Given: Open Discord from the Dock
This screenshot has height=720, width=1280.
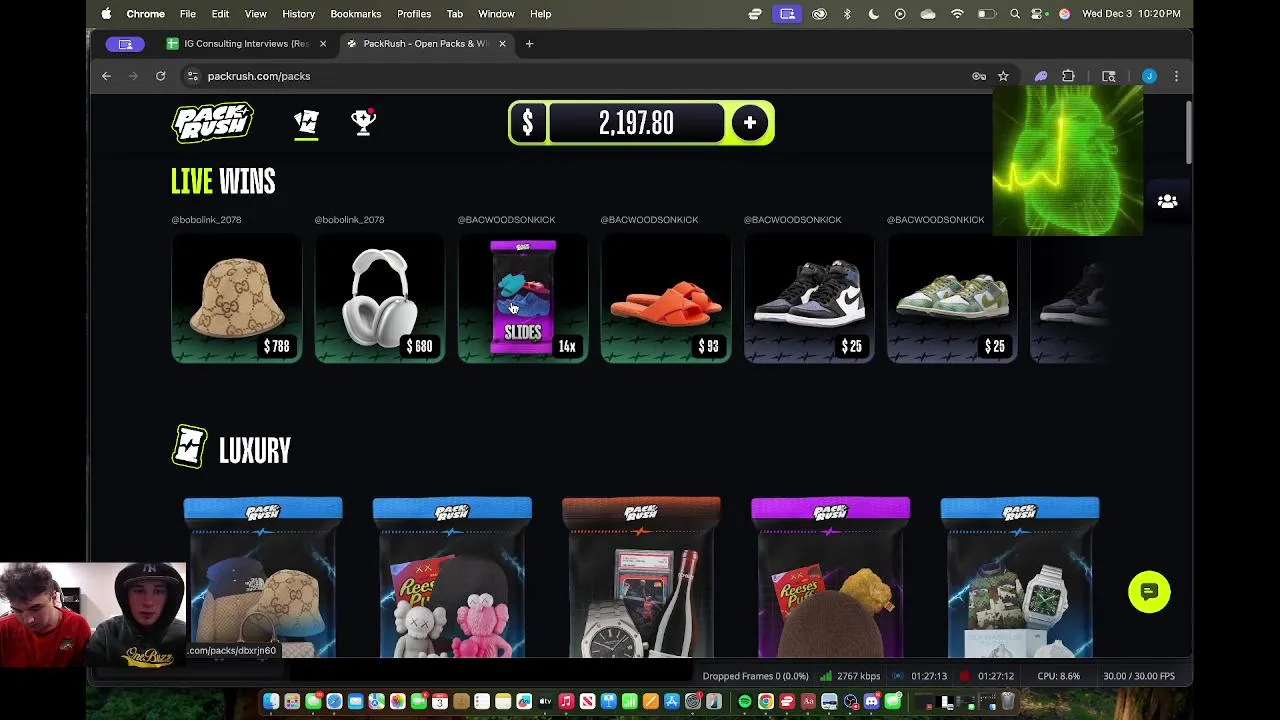Looking at the screenshot, I should pos(872,702).
